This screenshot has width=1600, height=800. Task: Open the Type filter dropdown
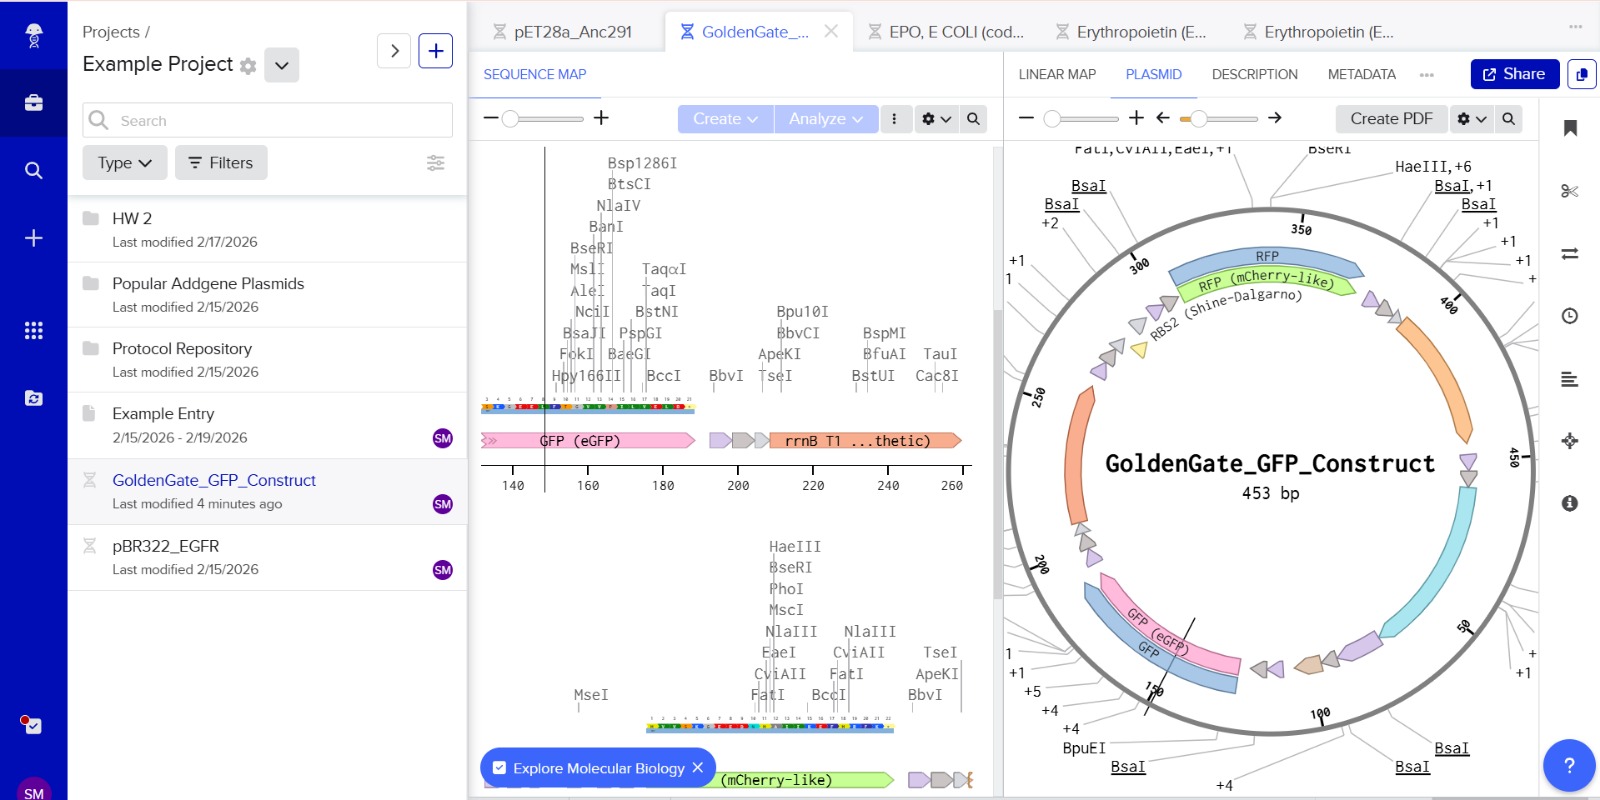pos(124,163)
